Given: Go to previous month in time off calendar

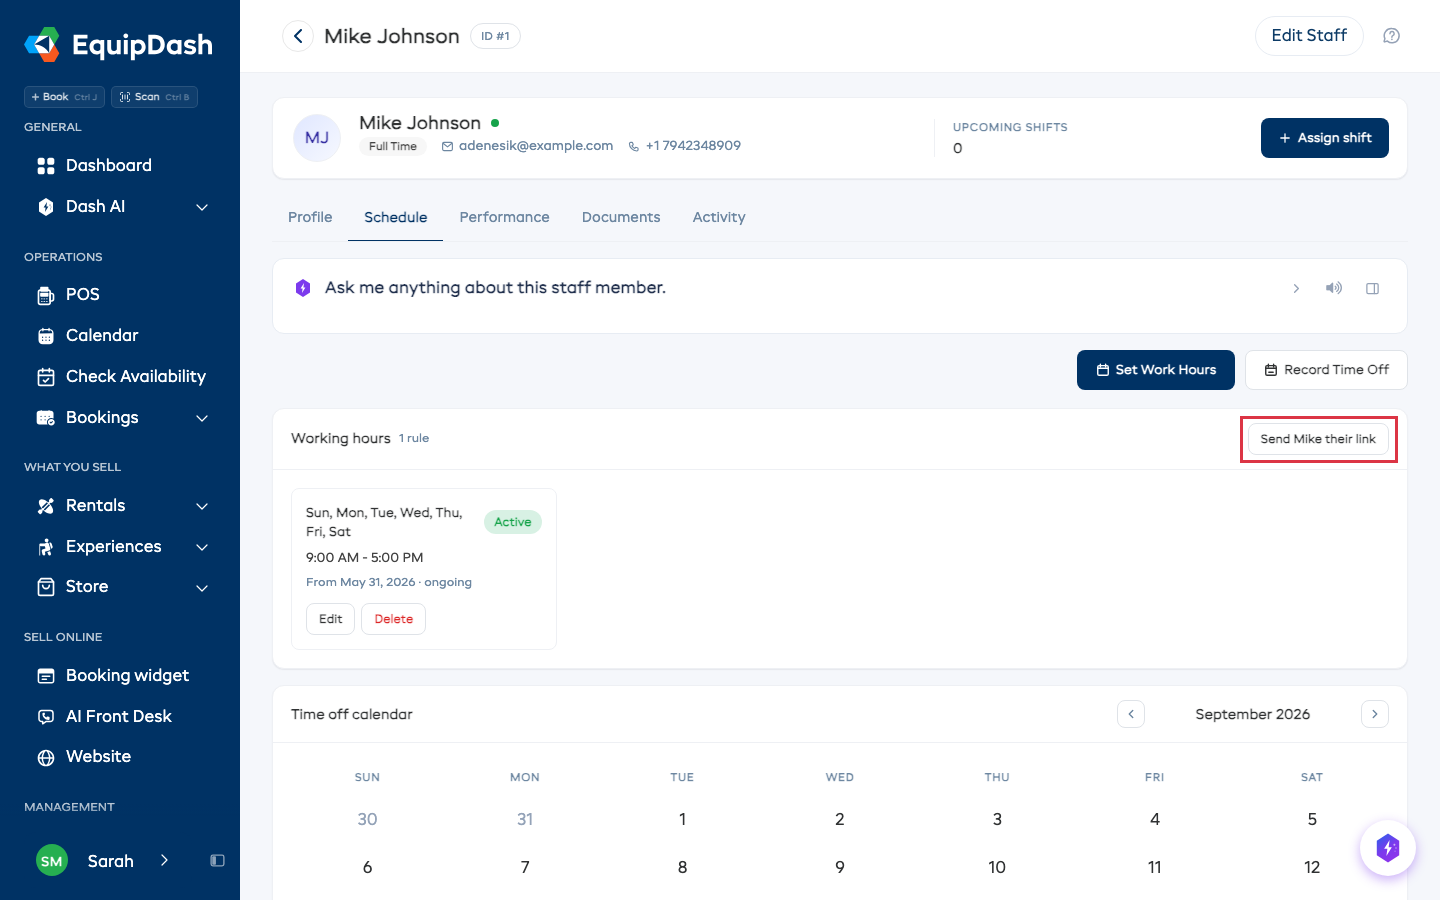Looking at the screenshot, I should [x=1131, y=714].
